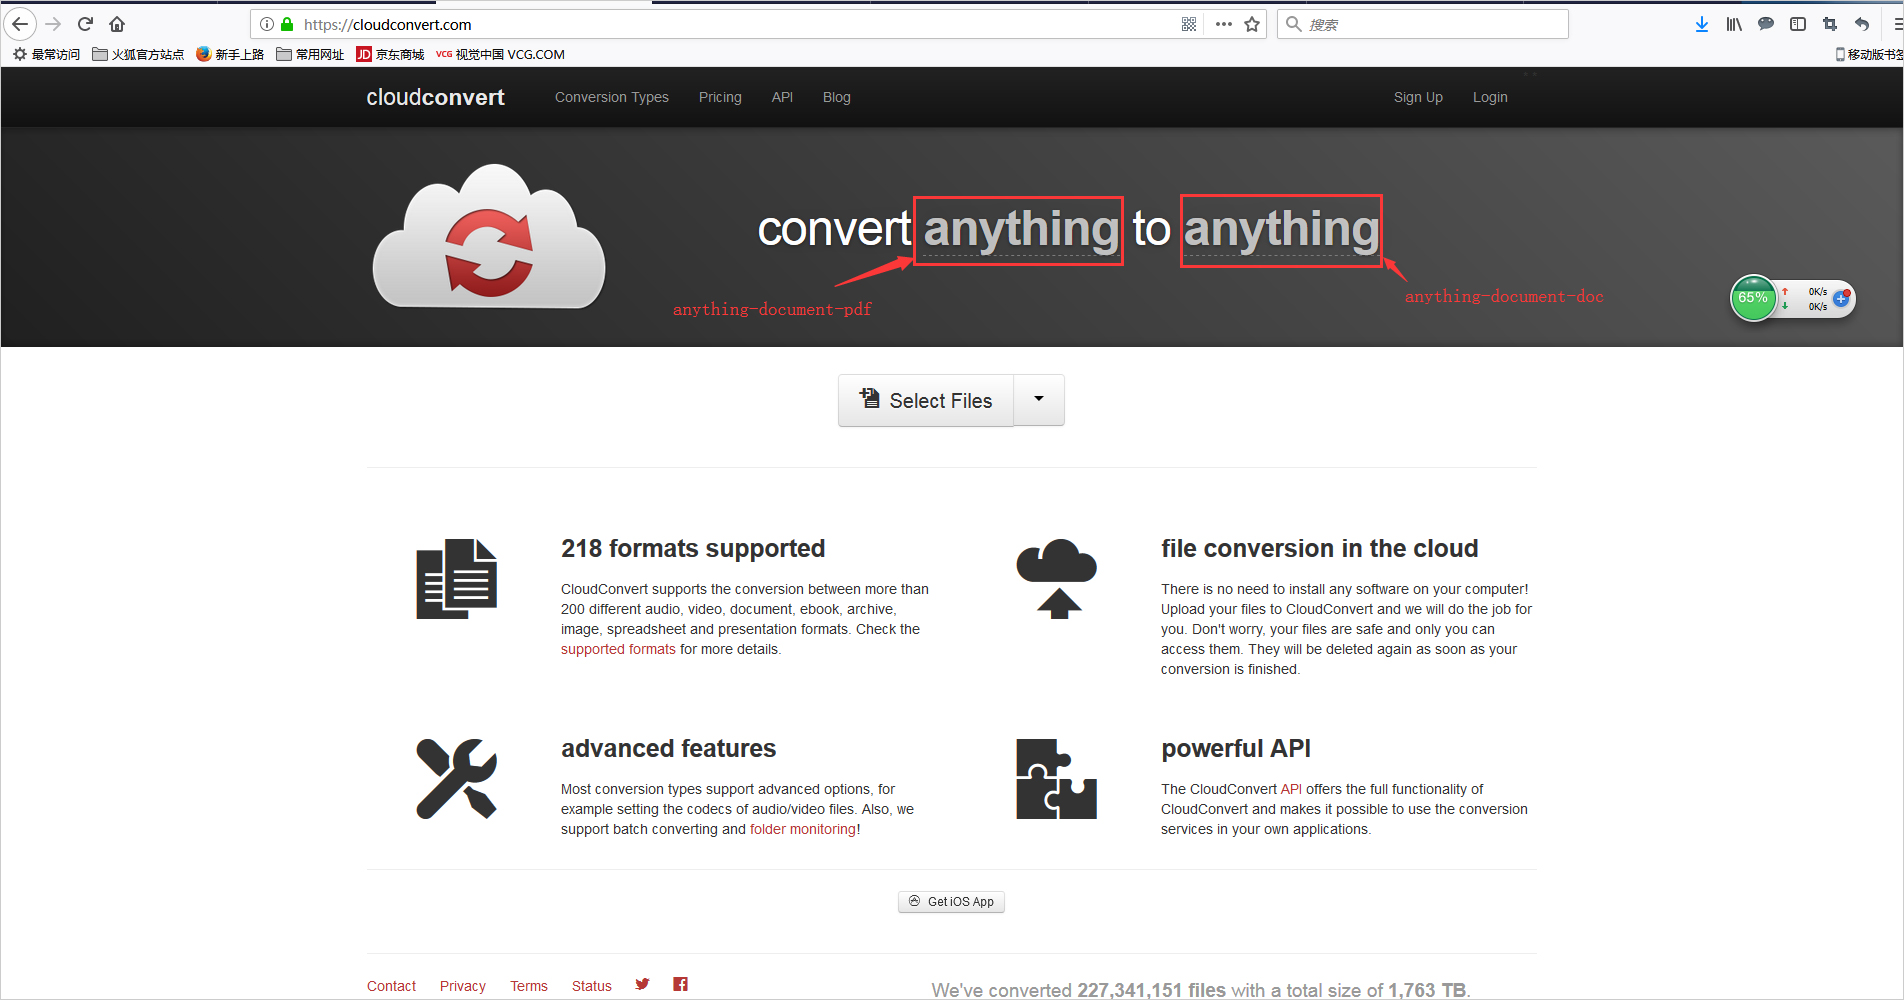
Task: Click Login in the navbar
Action: [x=1490, y=97]
